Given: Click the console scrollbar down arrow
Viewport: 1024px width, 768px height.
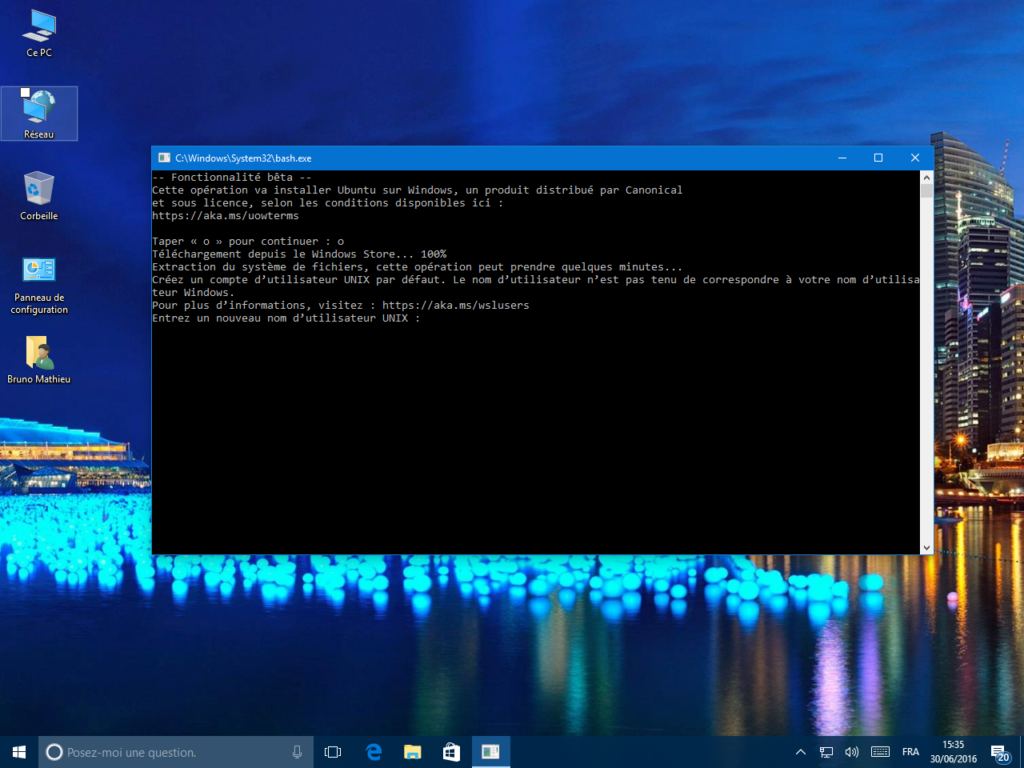Looking at the screenshot, I should coord(927,546).
